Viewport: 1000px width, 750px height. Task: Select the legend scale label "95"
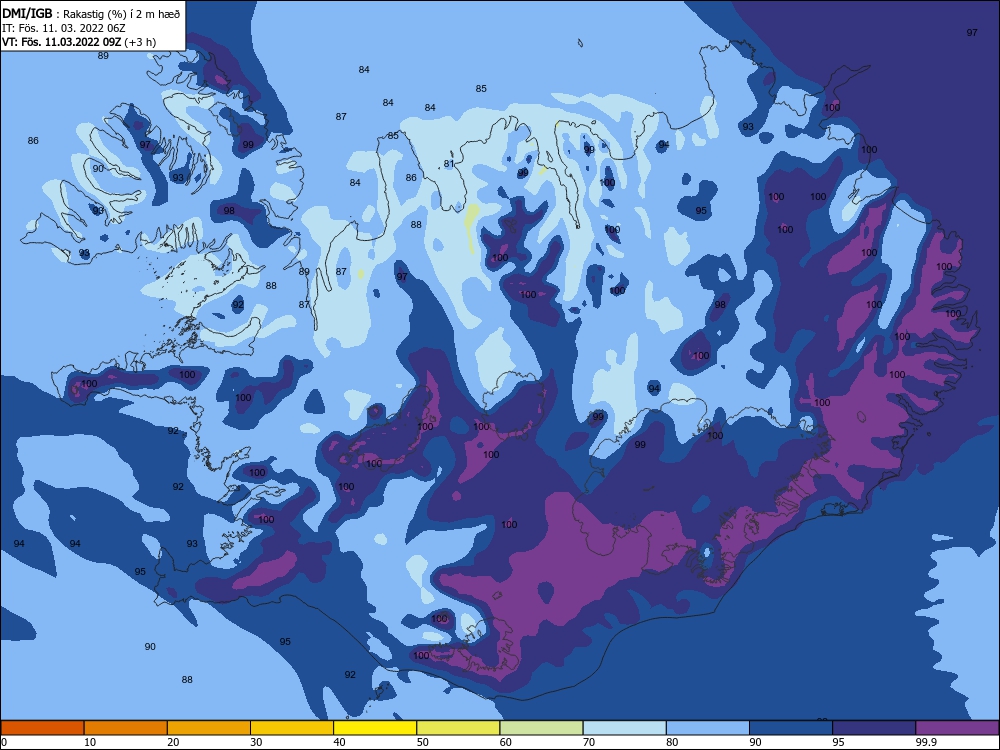[839, 742]
